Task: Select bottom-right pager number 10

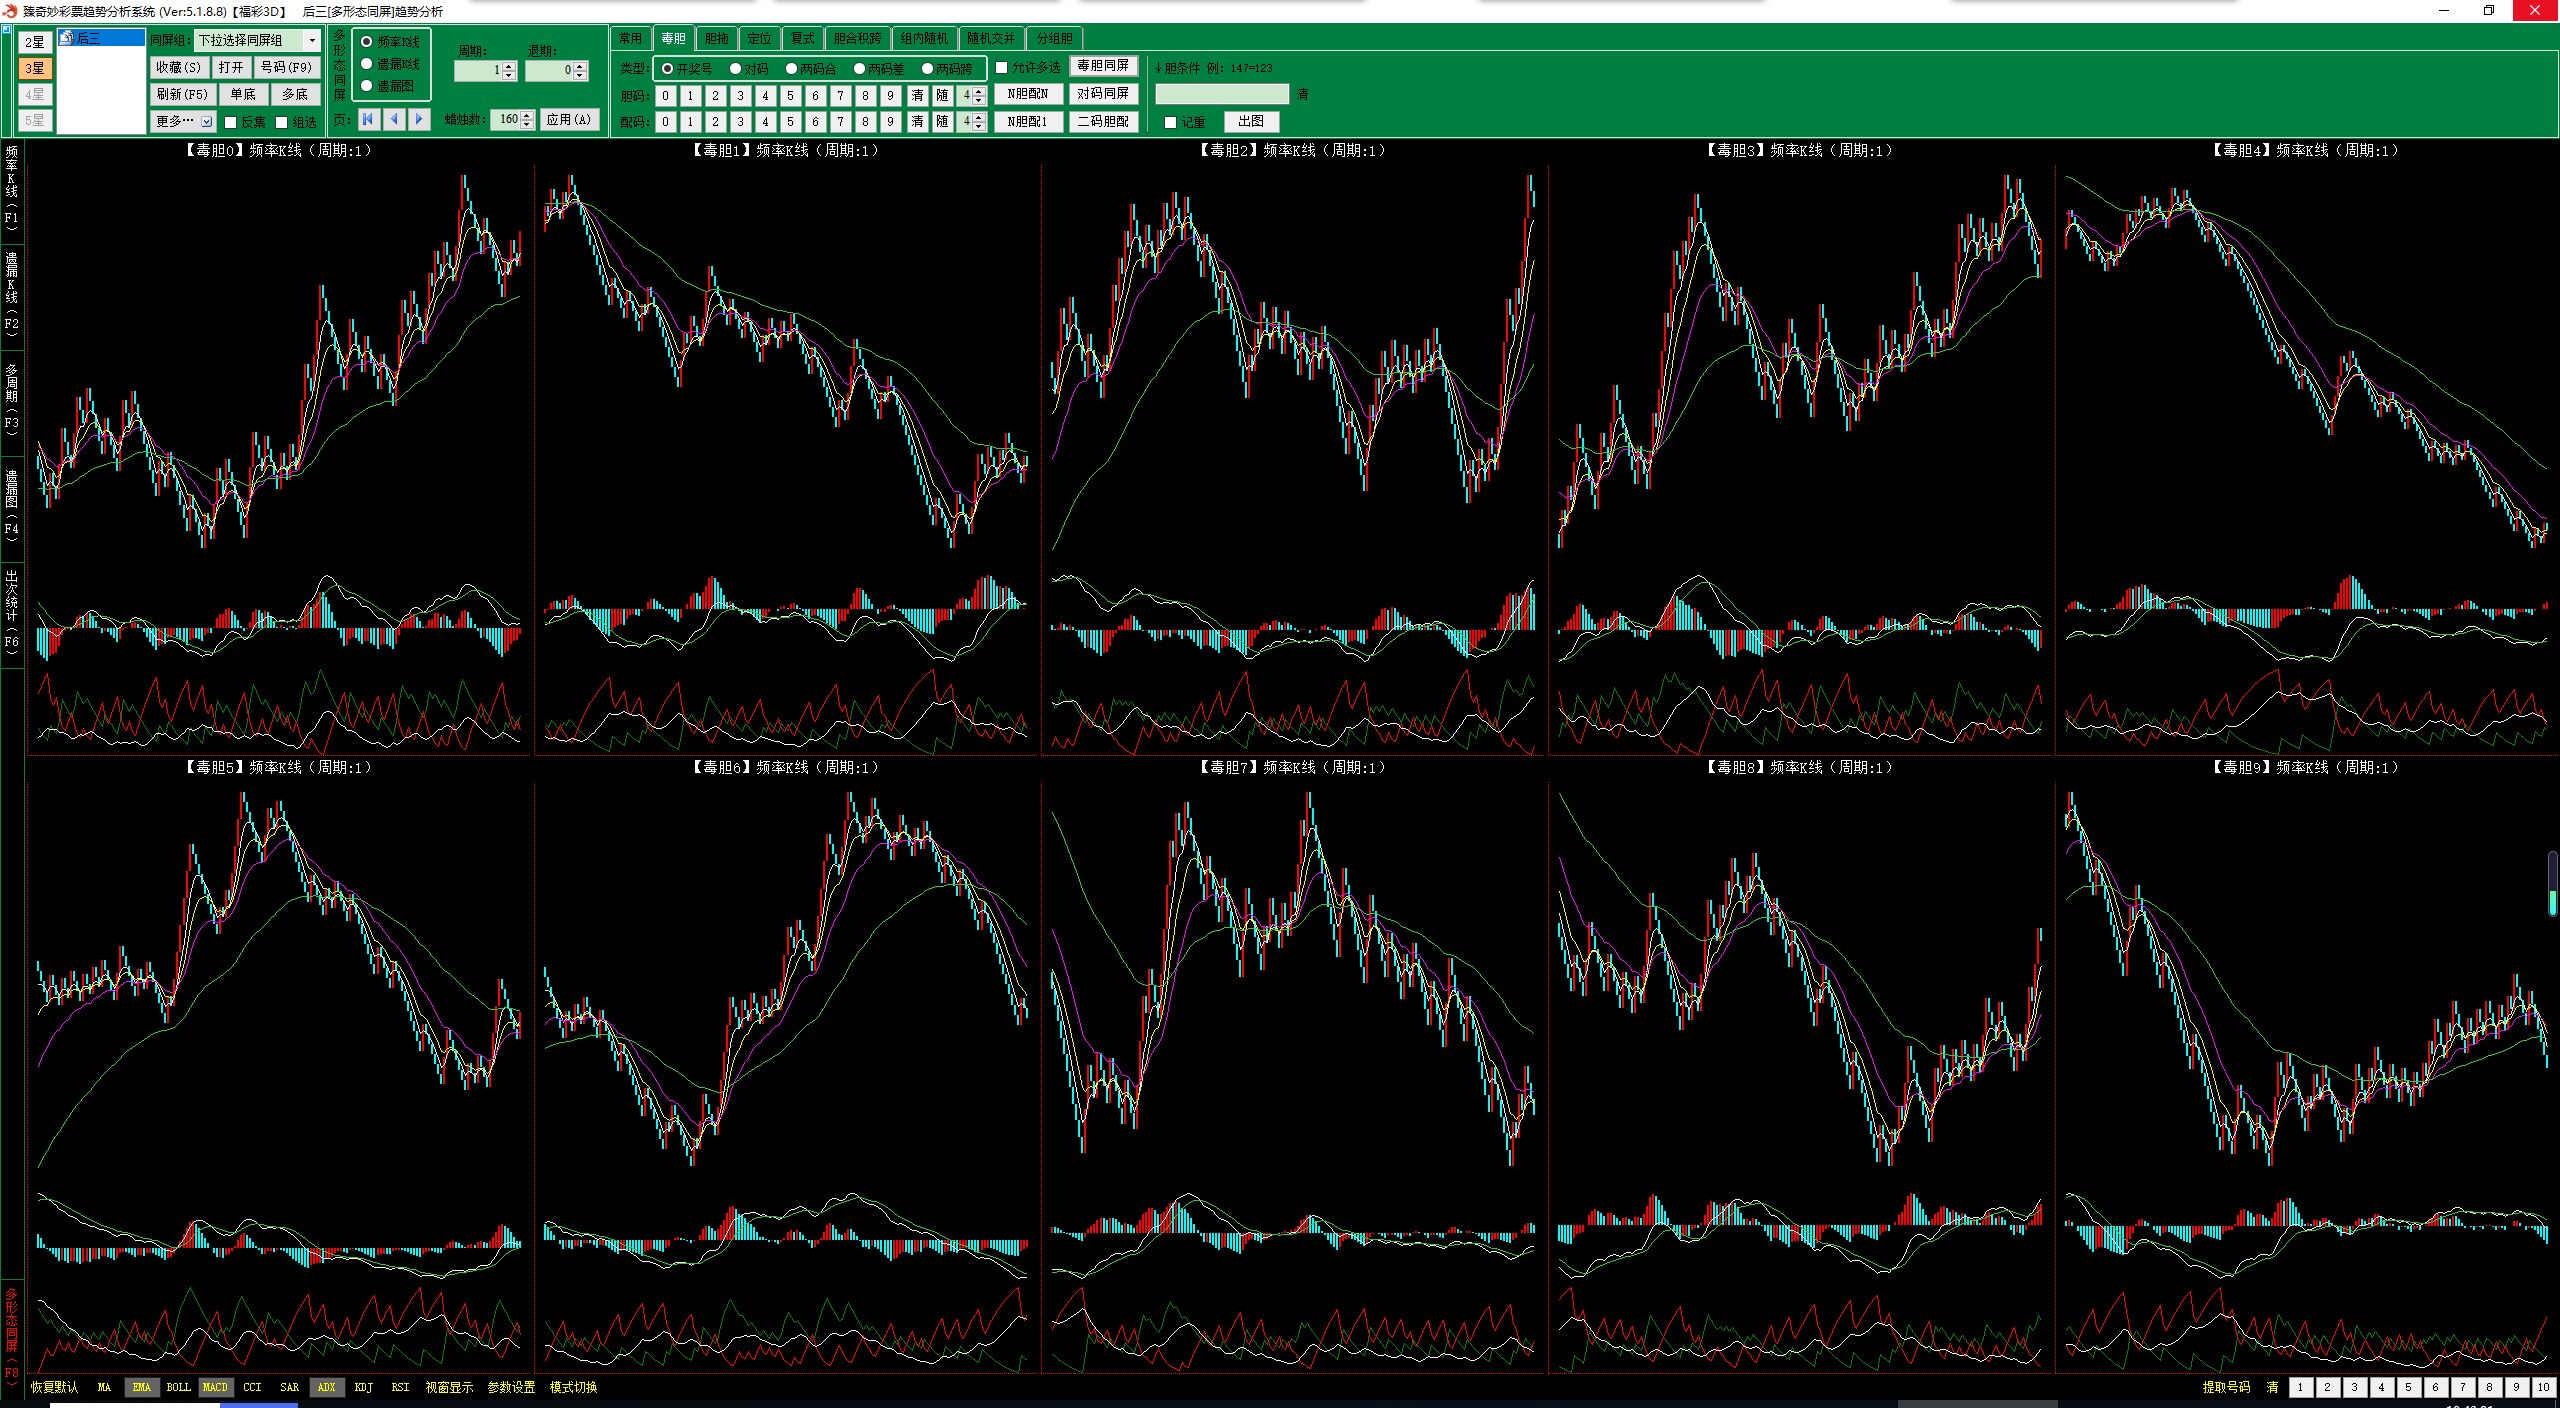Action: (2544, 1387)
